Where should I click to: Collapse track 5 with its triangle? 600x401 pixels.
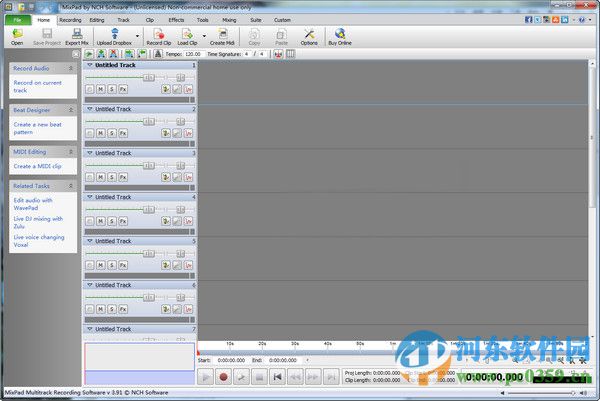pos(90,241)
